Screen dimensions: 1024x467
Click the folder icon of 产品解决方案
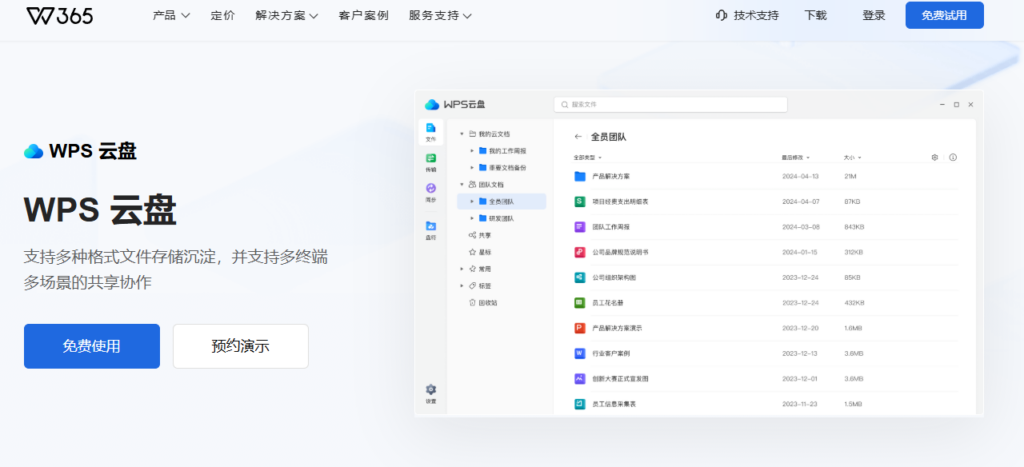tap(579, 176)
